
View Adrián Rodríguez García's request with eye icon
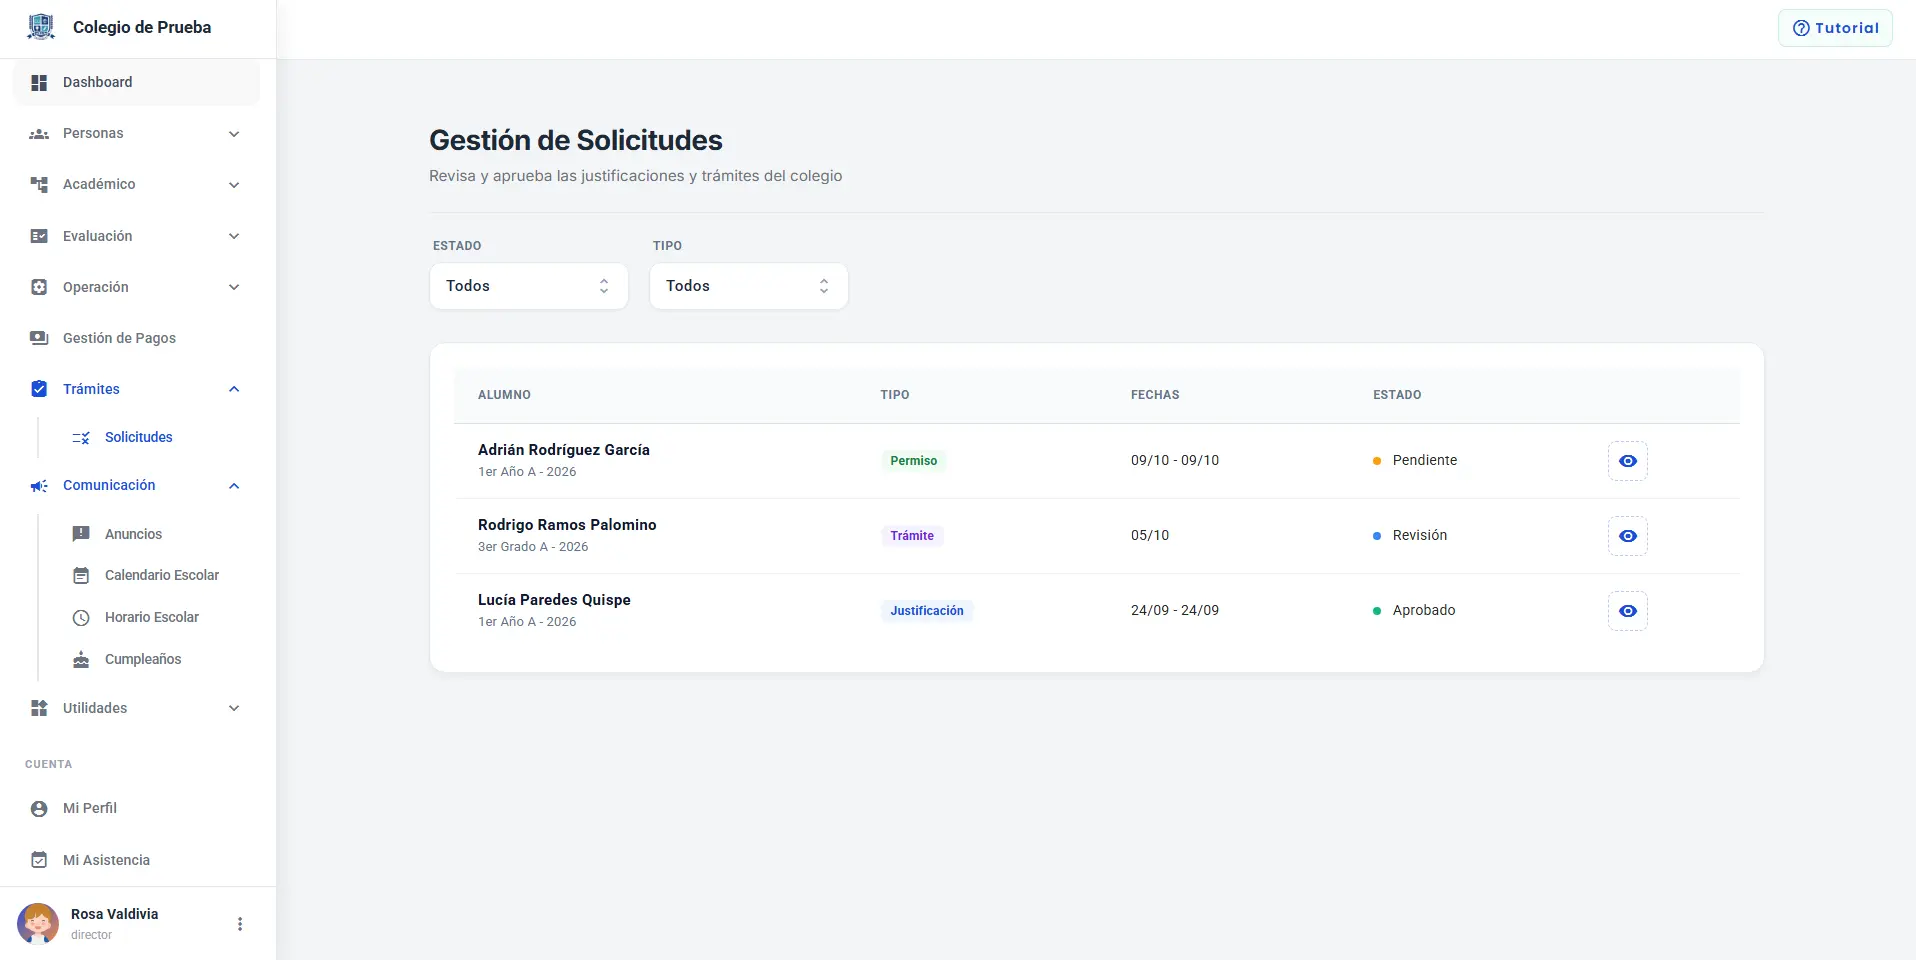point(1627,461)
